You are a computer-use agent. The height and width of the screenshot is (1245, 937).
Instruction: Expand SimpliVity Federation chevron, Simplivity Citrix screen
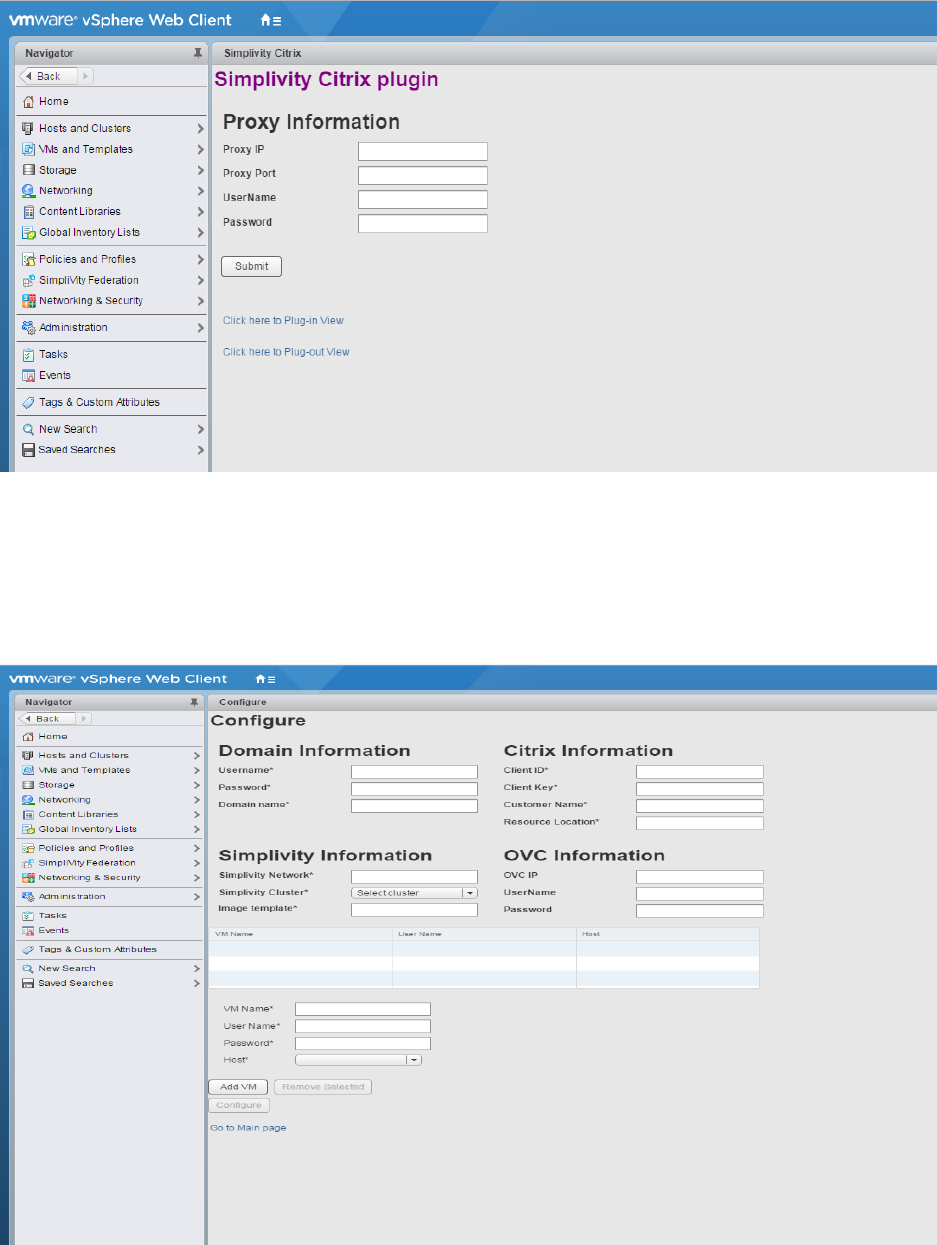pos(200,280)
